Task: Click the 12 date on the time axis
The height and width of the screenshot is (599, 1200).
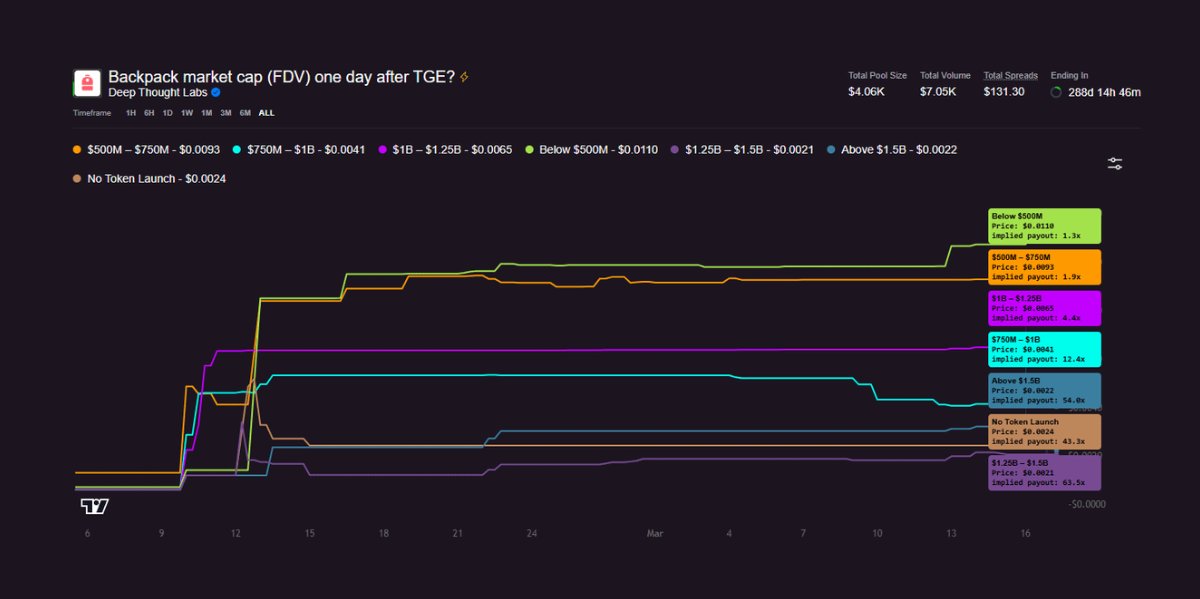Action: (235, 534)
